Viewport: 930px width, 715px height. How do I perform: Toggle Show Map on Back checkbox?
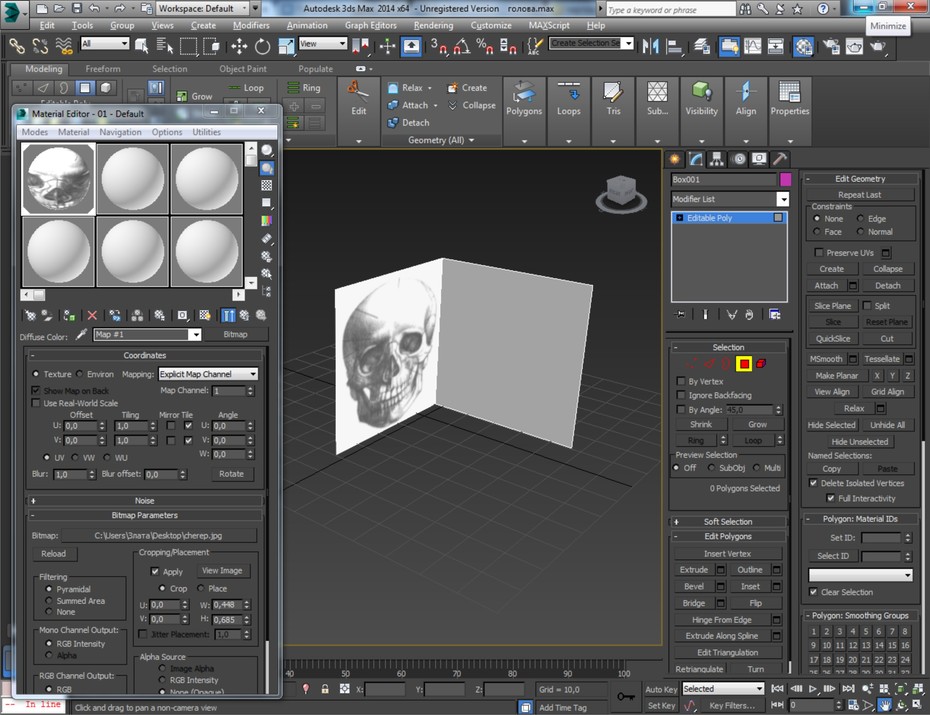[x=36, y=391]
